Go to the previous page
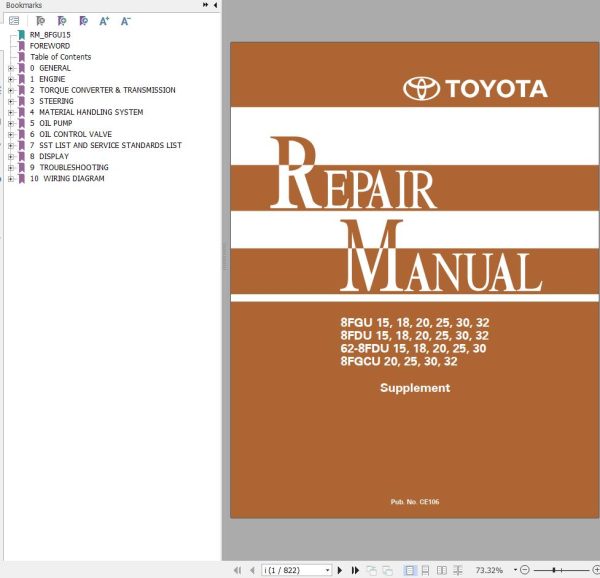This screenshot has height=578, width=600. (x=252, y=570)
